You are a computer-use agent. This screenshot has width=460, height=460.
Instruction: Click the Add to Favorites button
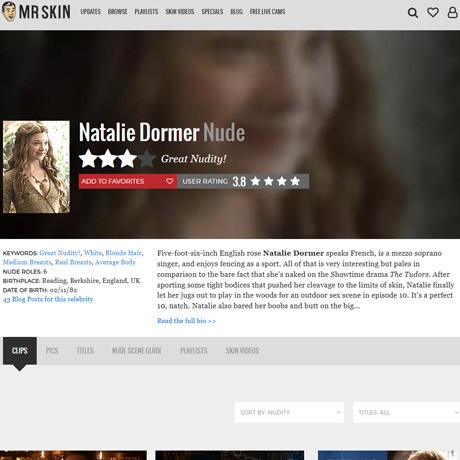(x=128, y=181)
